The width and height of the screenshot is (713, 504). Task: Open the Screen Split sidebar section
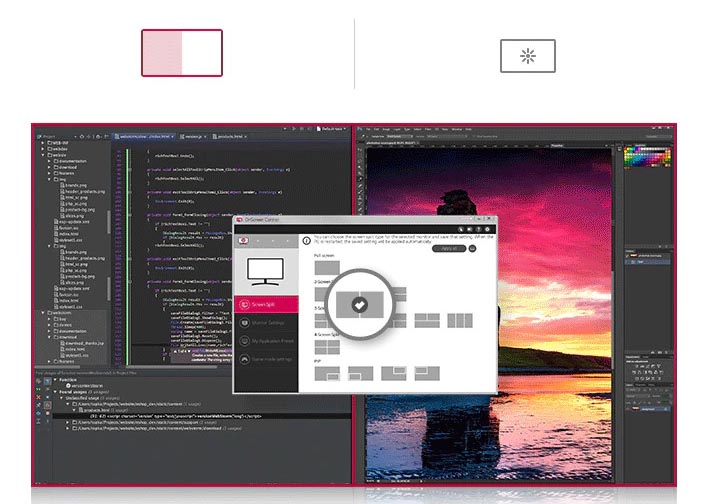click(266, 304)
